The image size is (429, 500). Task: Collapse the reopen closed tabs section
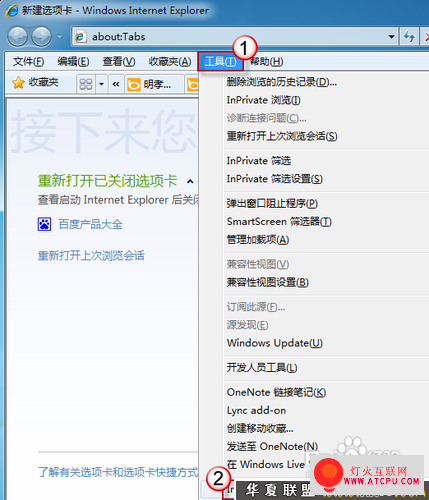point(190,181)
